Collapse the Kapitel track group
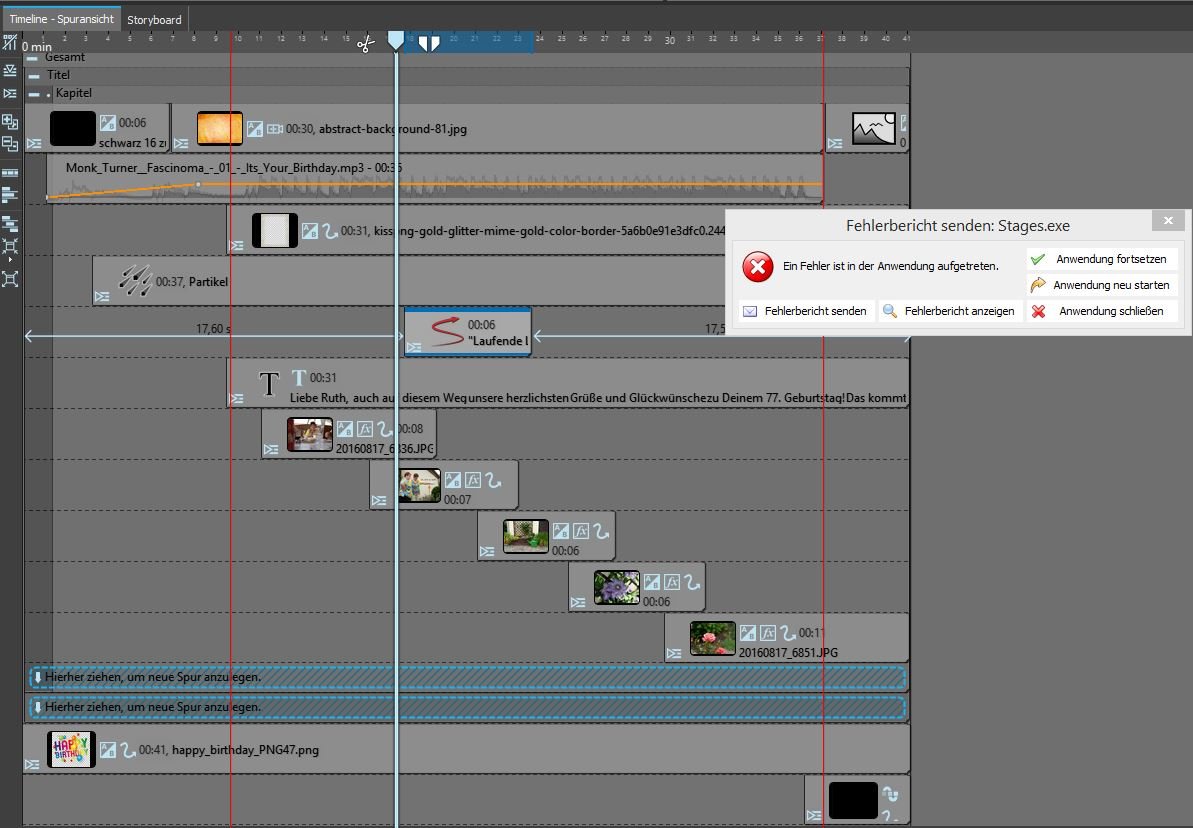The height and width of the screenshot is (828, 1193). pos(33,94)
